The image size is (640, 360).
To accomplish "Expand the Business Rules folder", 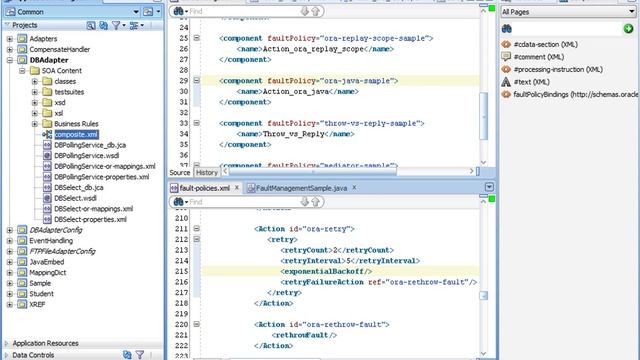I will [x=35, y=124].
